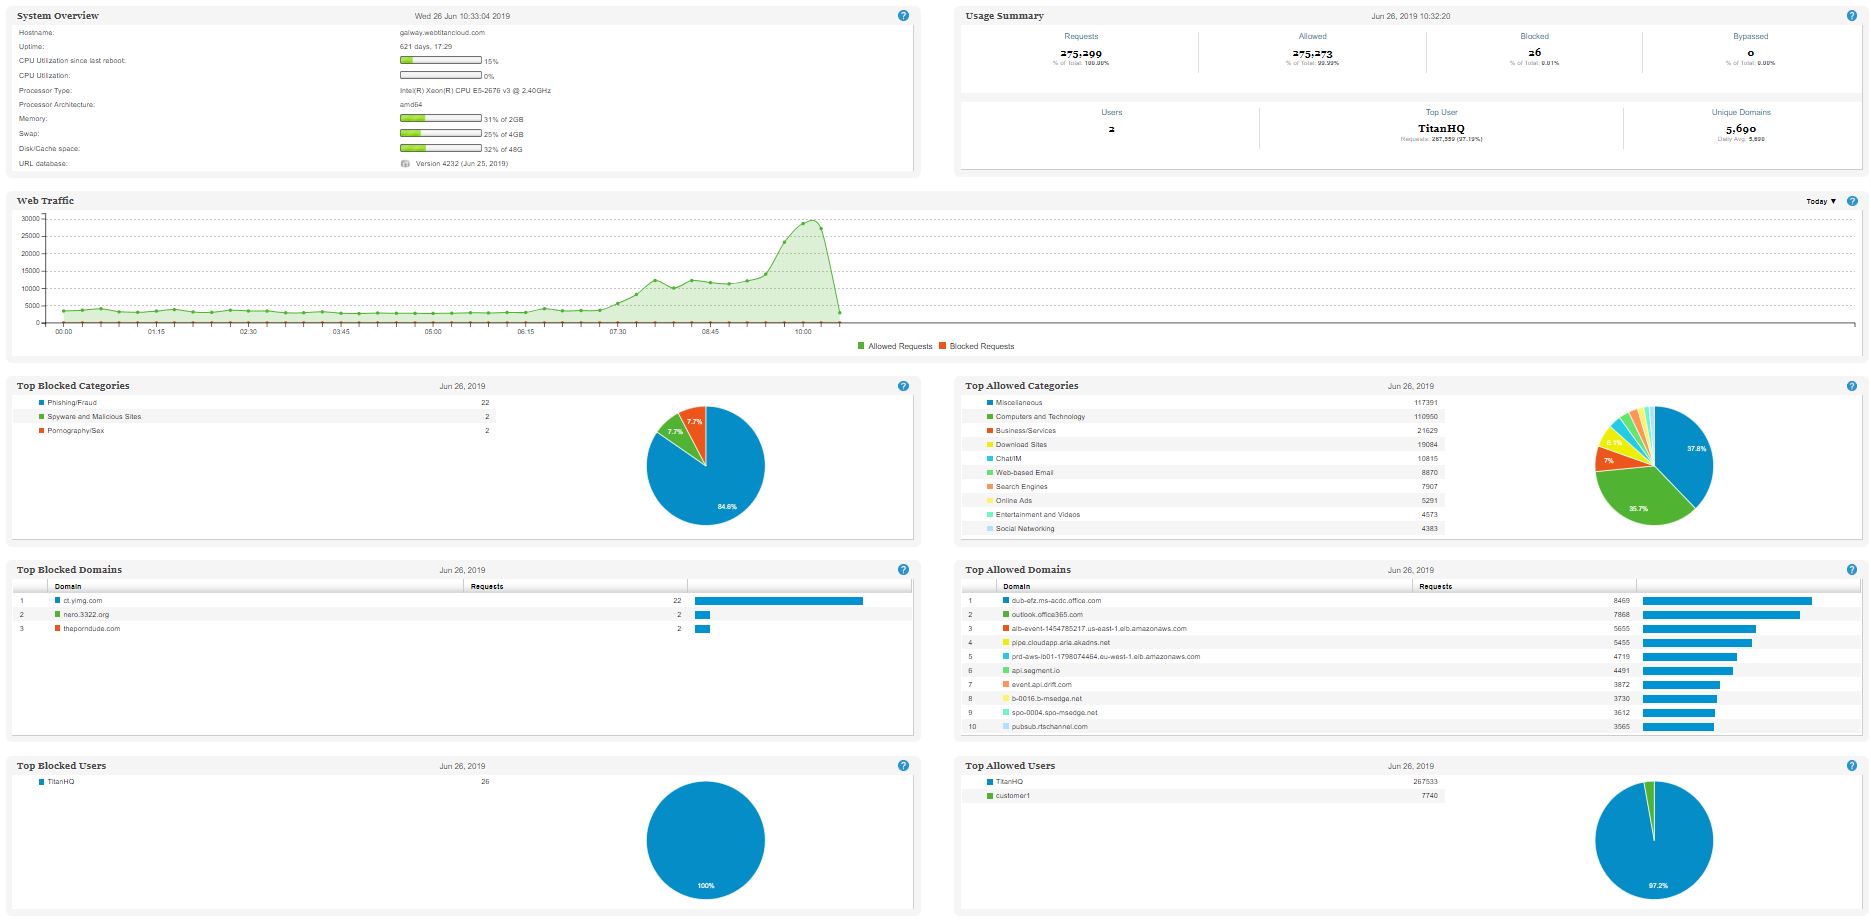Click customer1 in Top Allowed Users
The height and width of the screenshot is (924, 1871).
point(1013,796)
